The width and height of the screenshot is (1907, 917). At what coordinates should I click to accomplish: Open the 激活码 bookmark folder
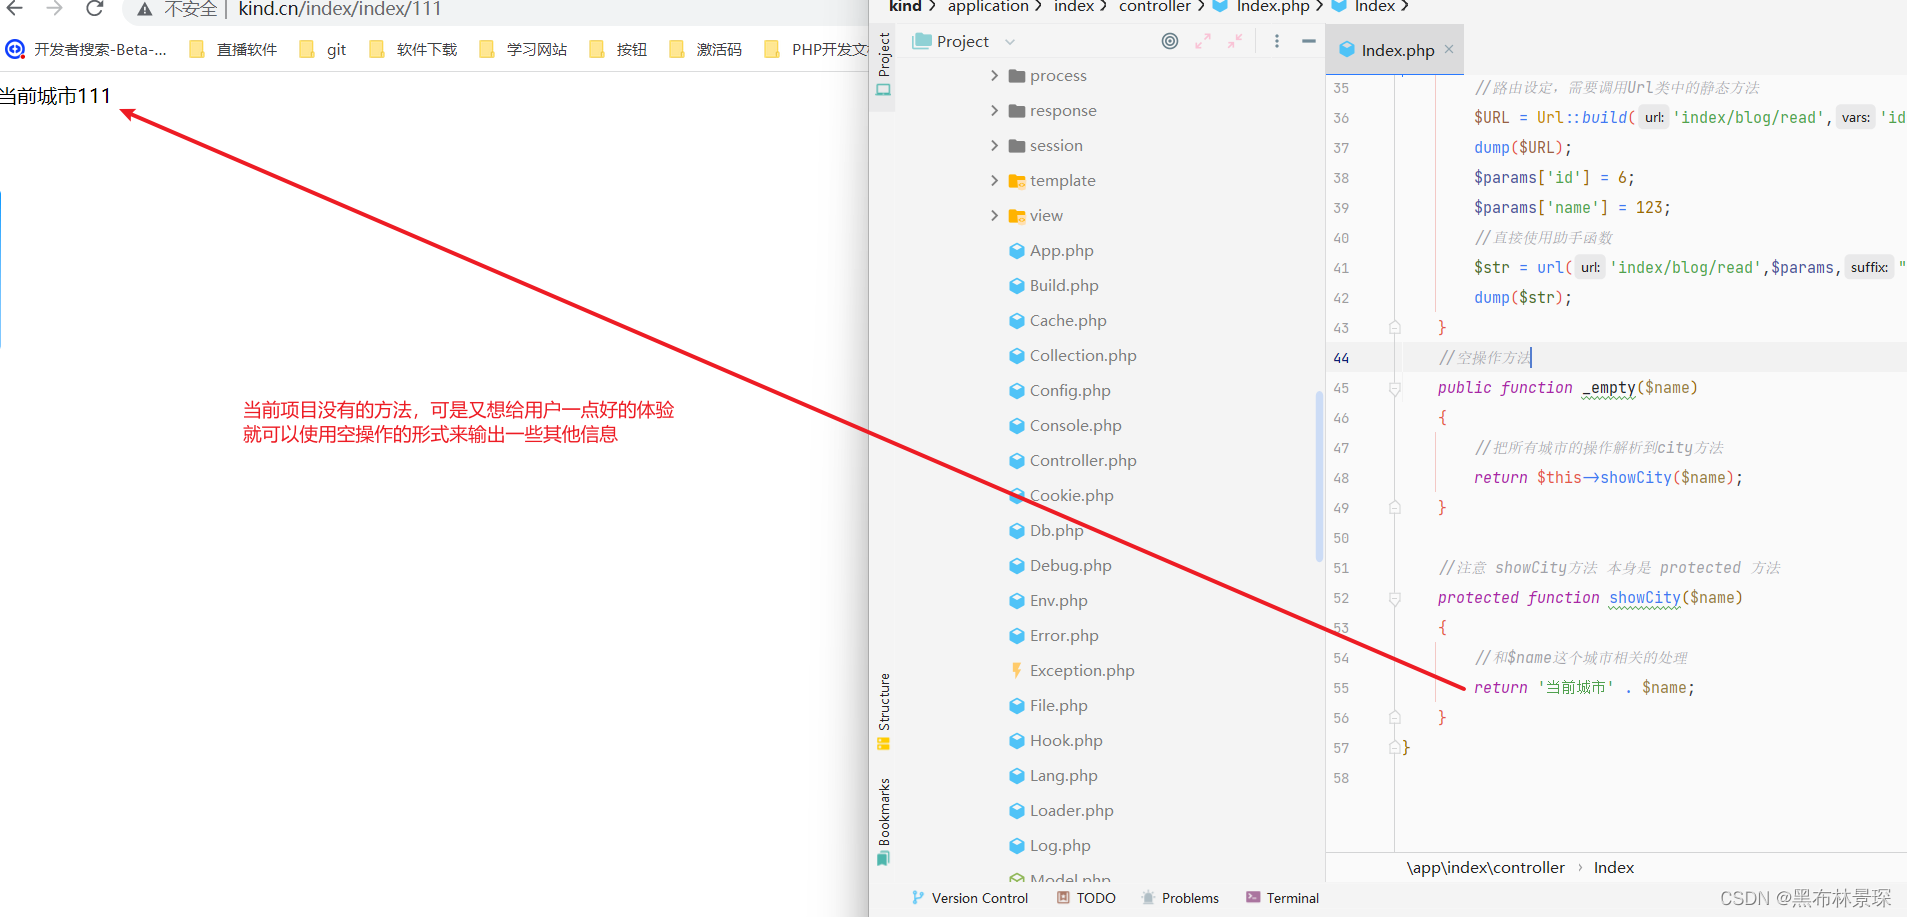coord(705,49)
